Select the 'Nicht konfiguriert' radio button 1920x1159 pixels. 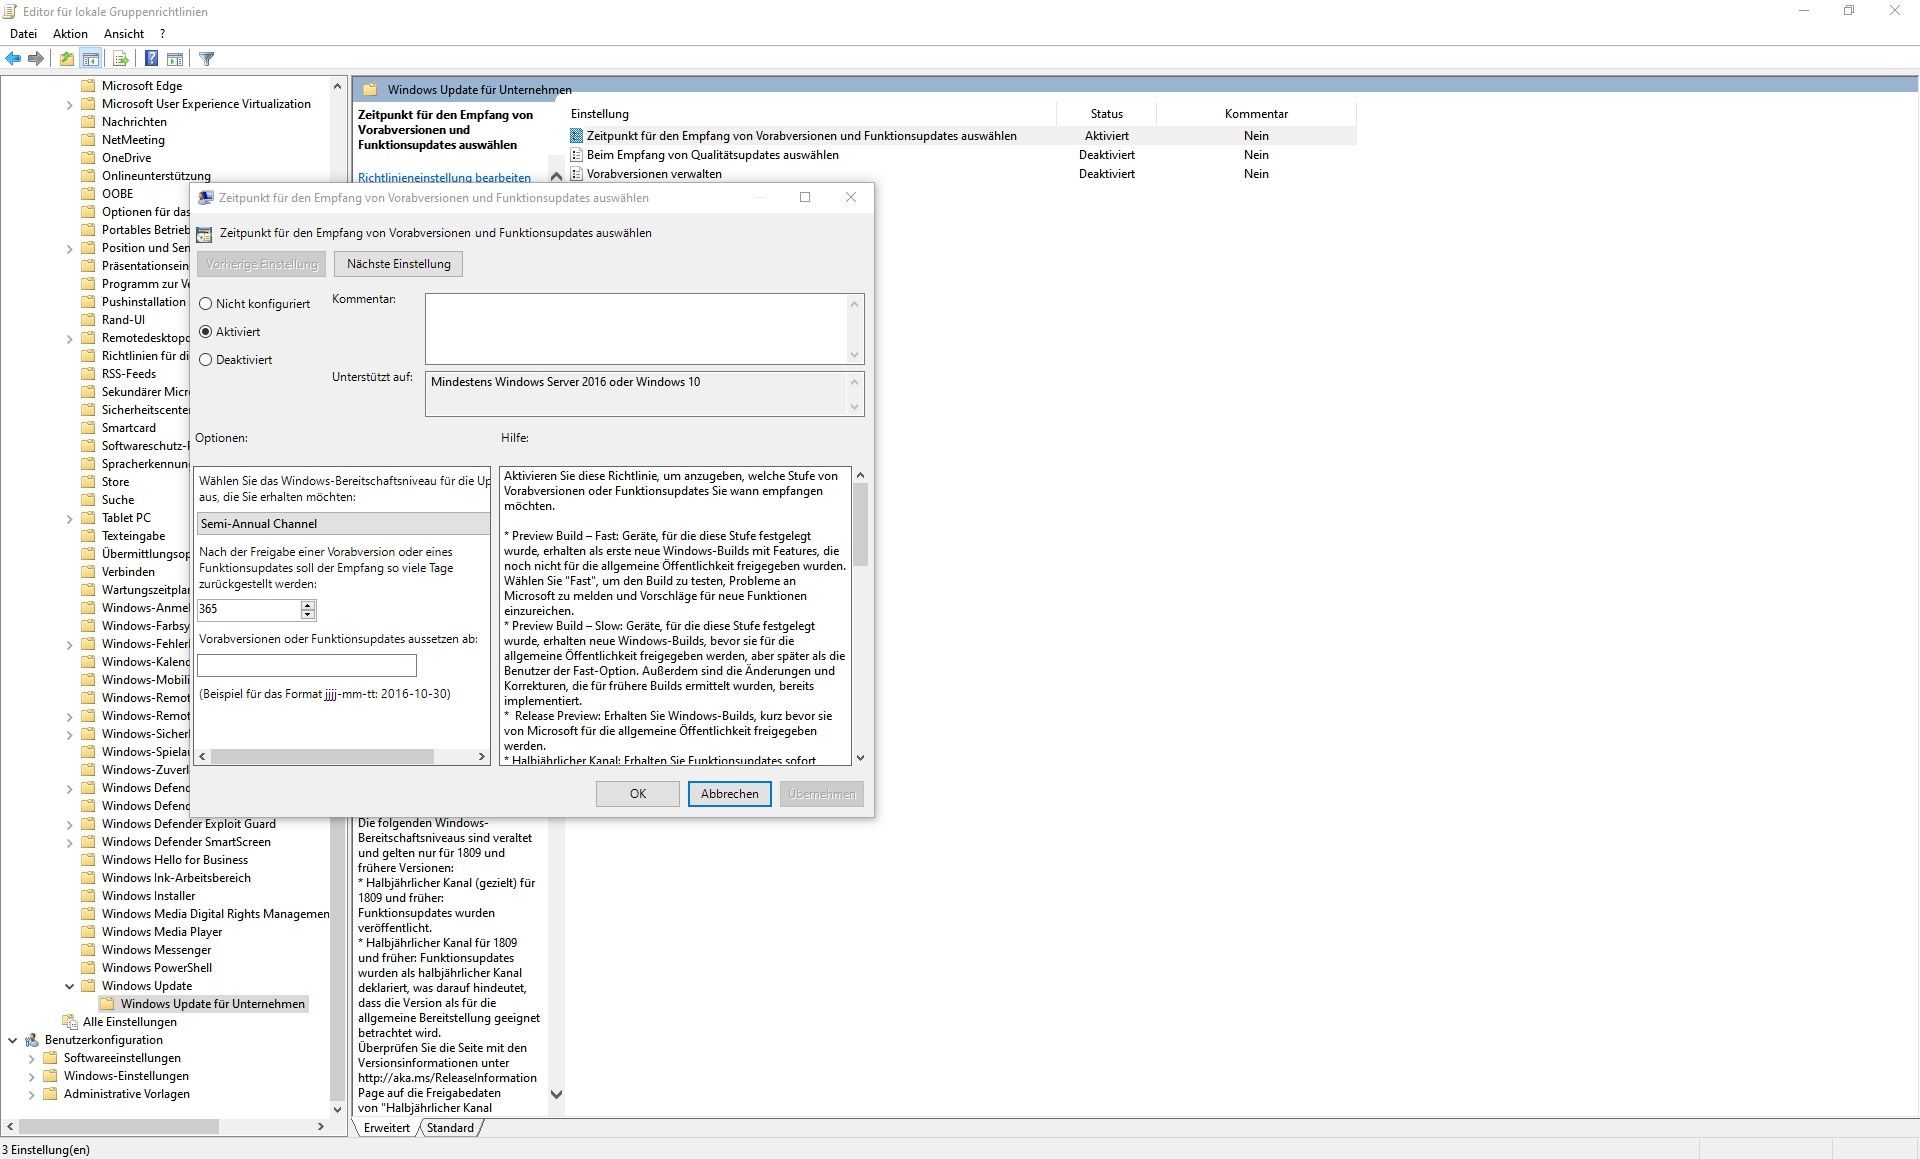coord(206,304)
